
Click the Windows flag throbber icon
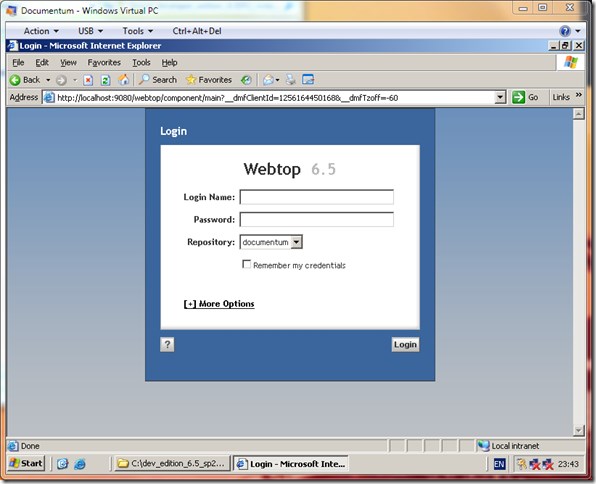[571, 62]
